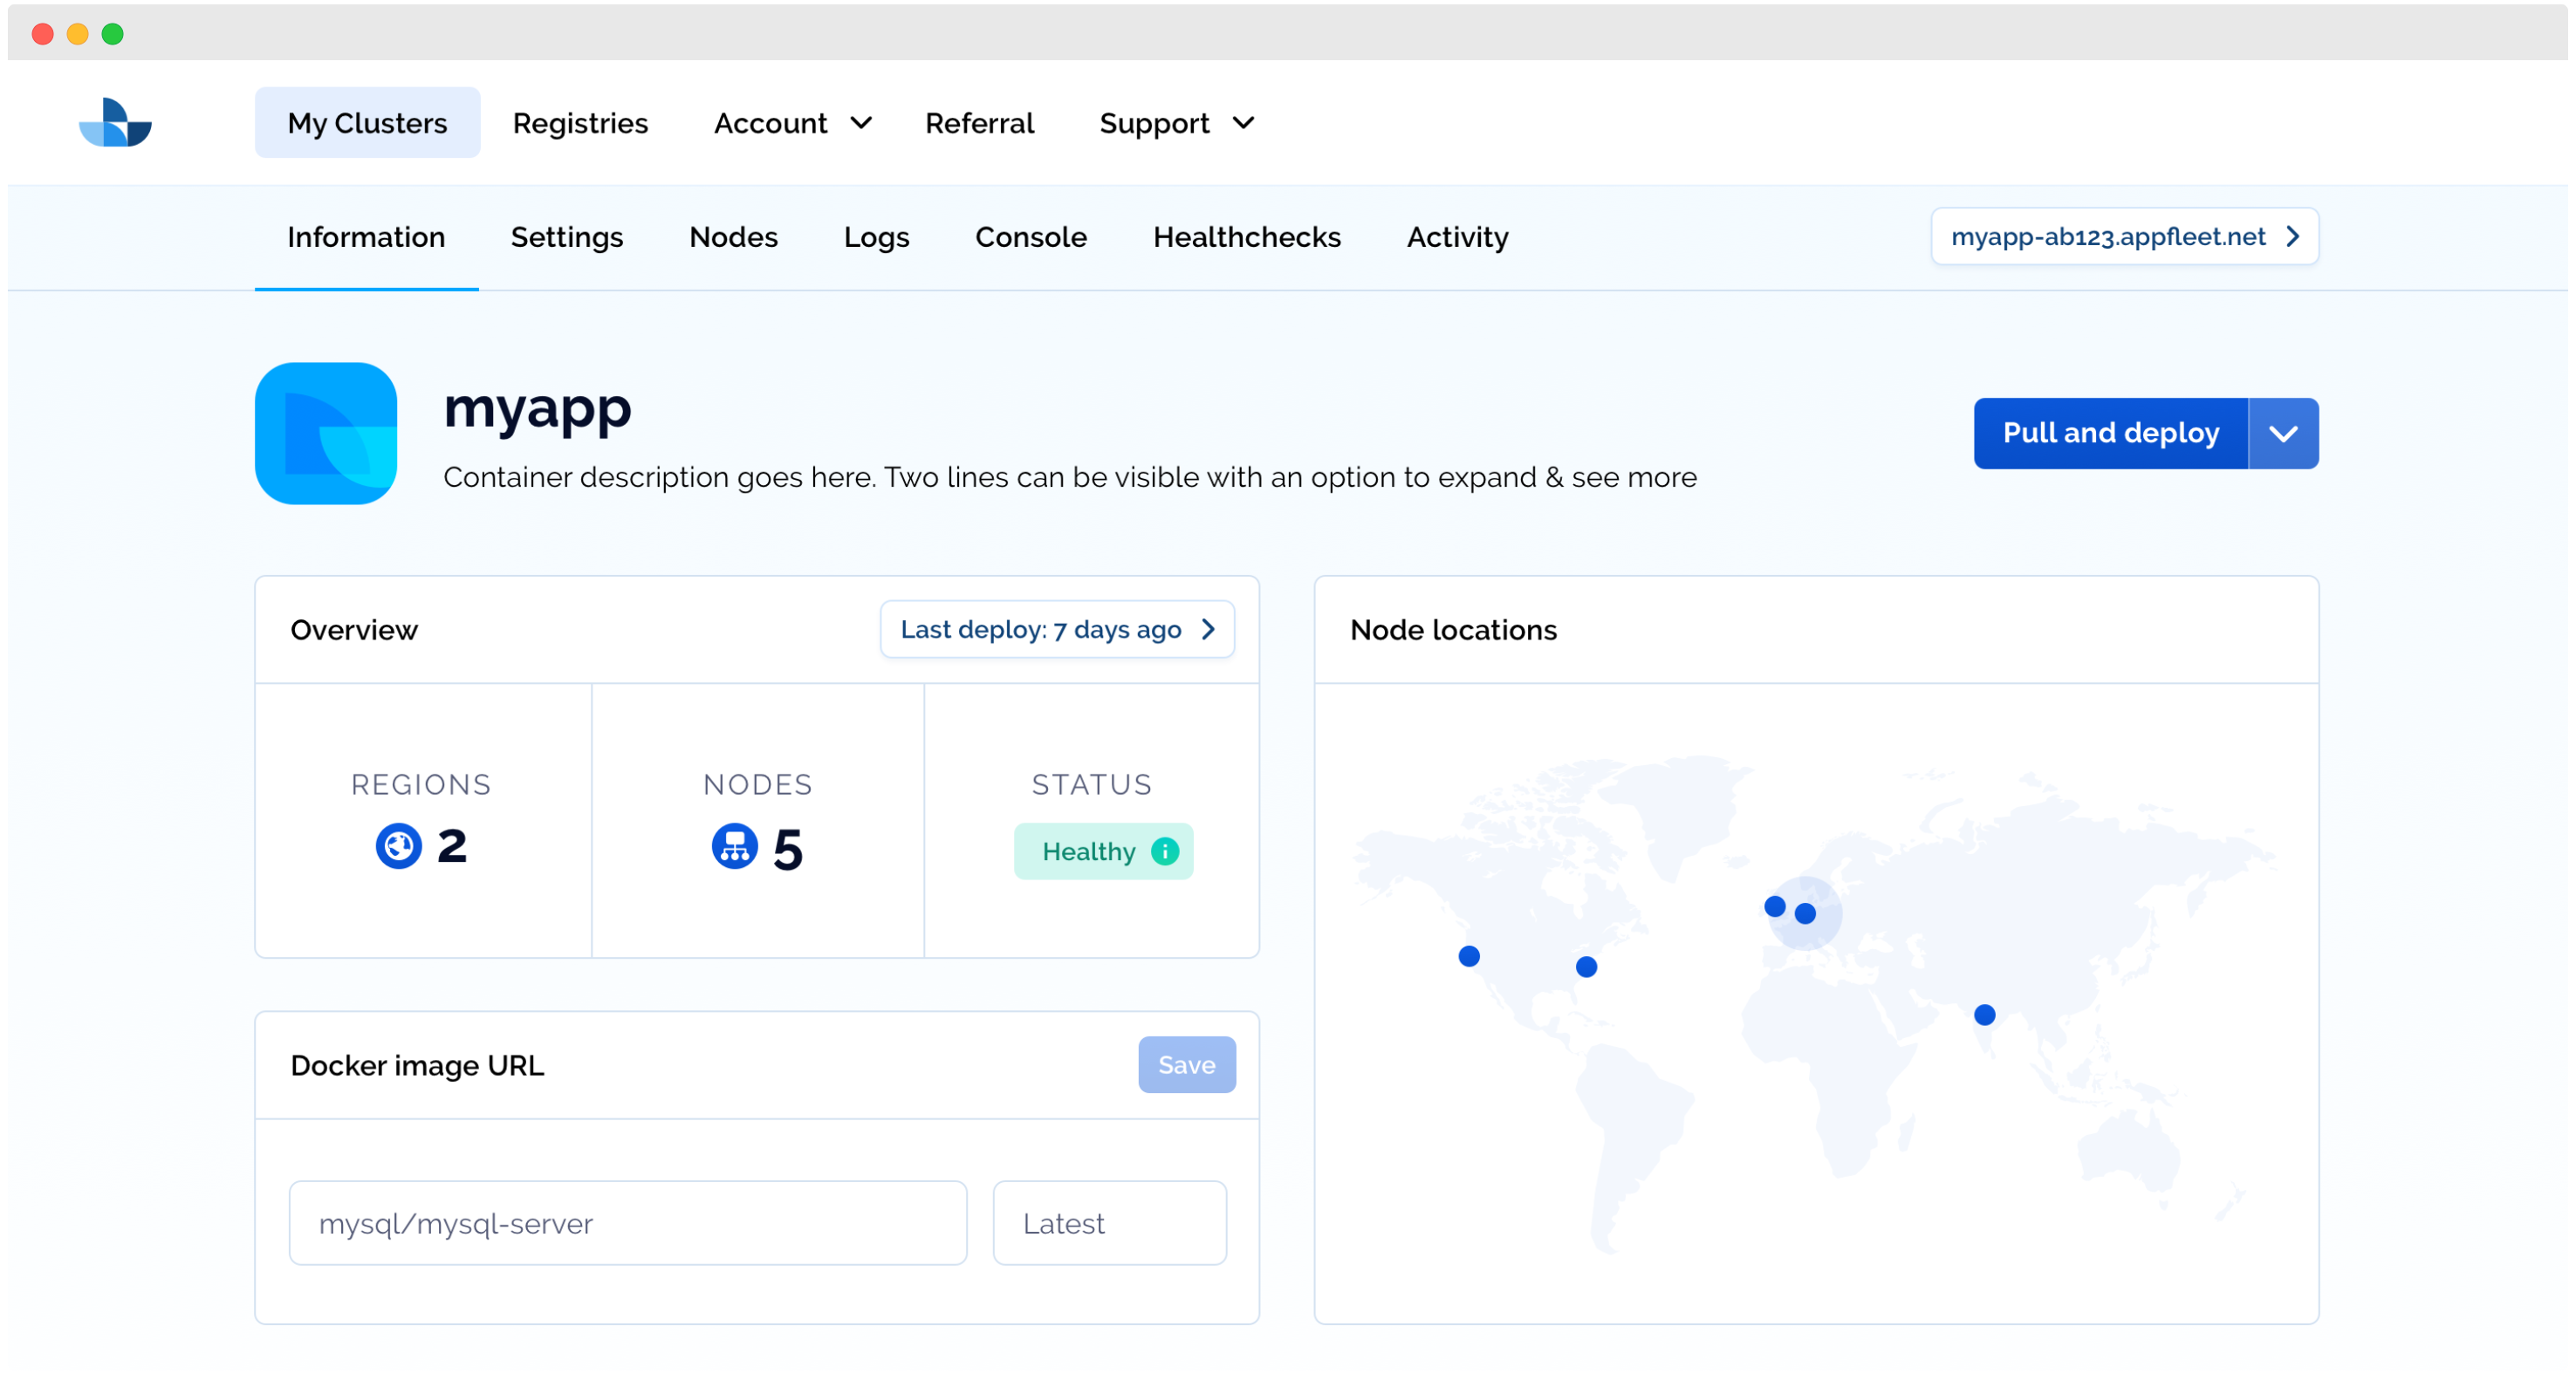Click the info icon in Healthy badge

(x=1165, y=851)
